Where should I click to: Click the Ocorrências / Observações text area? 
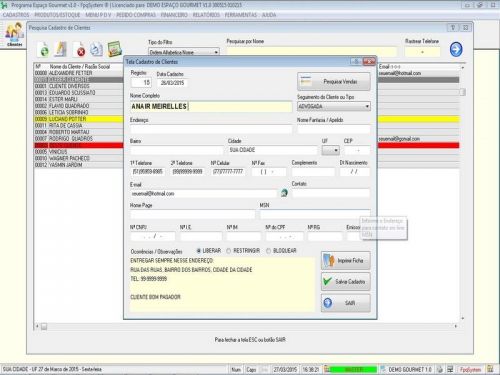[222, 284]
